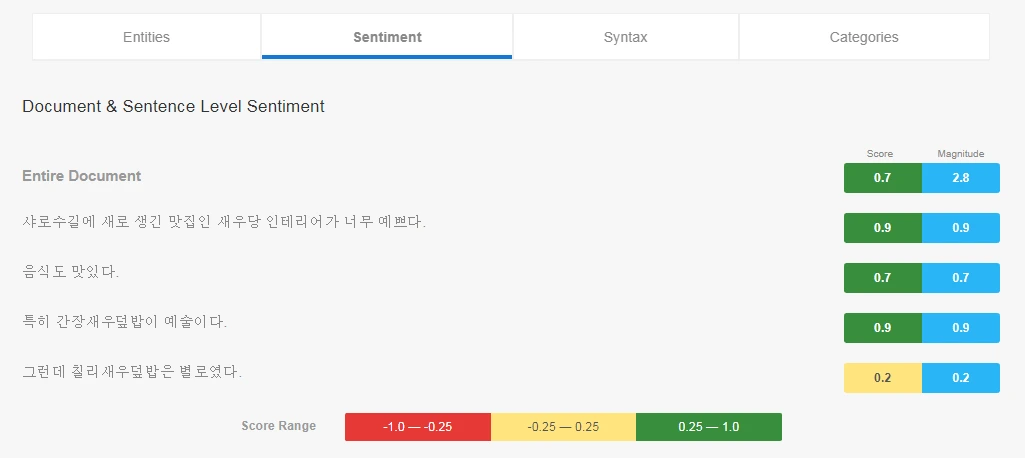Click the Entire Document magnitude 2.8 badge
The height and width of the screenshot is (458, 1025).
tap(960, 178)
